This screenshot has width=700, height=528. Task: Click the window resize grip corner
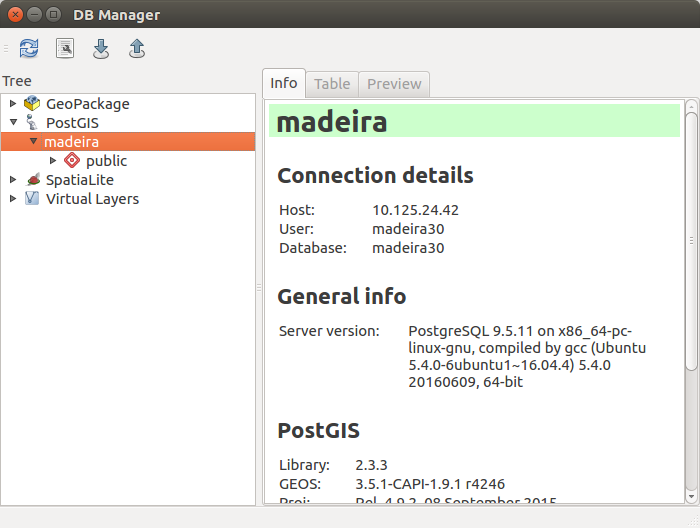click(x=693, y=521)
